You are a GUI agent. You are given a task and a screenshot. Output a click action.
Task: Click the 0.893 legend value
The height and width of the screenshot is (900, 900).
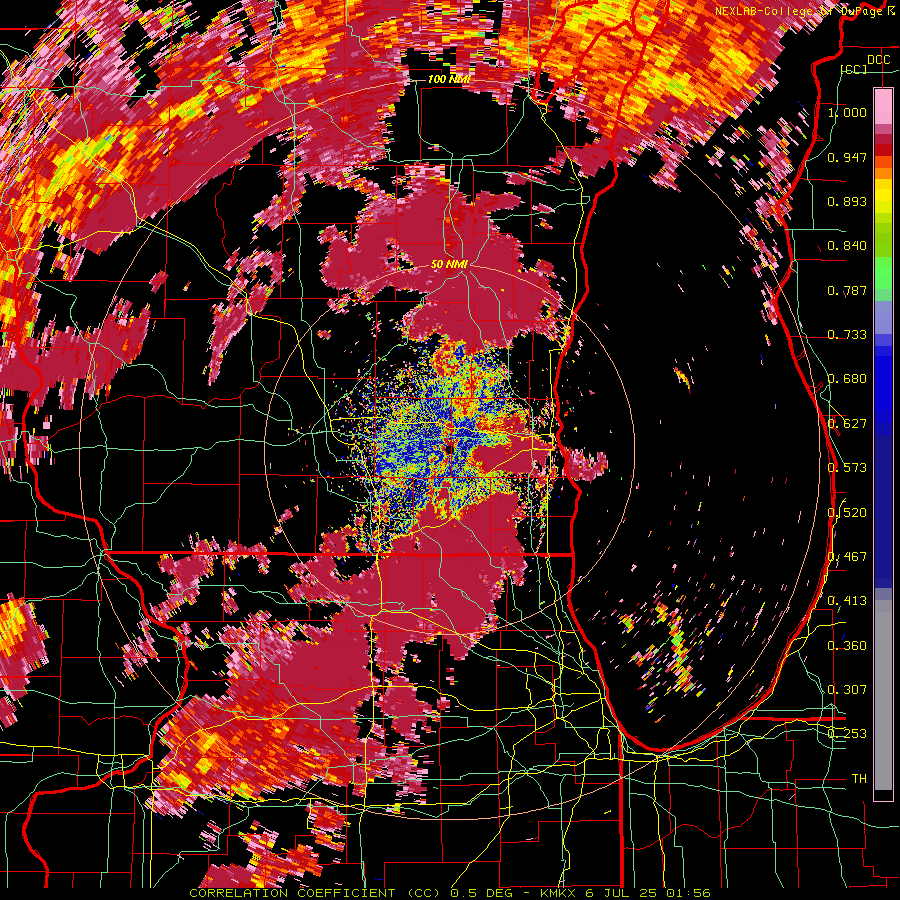click(x=847, y=201)
